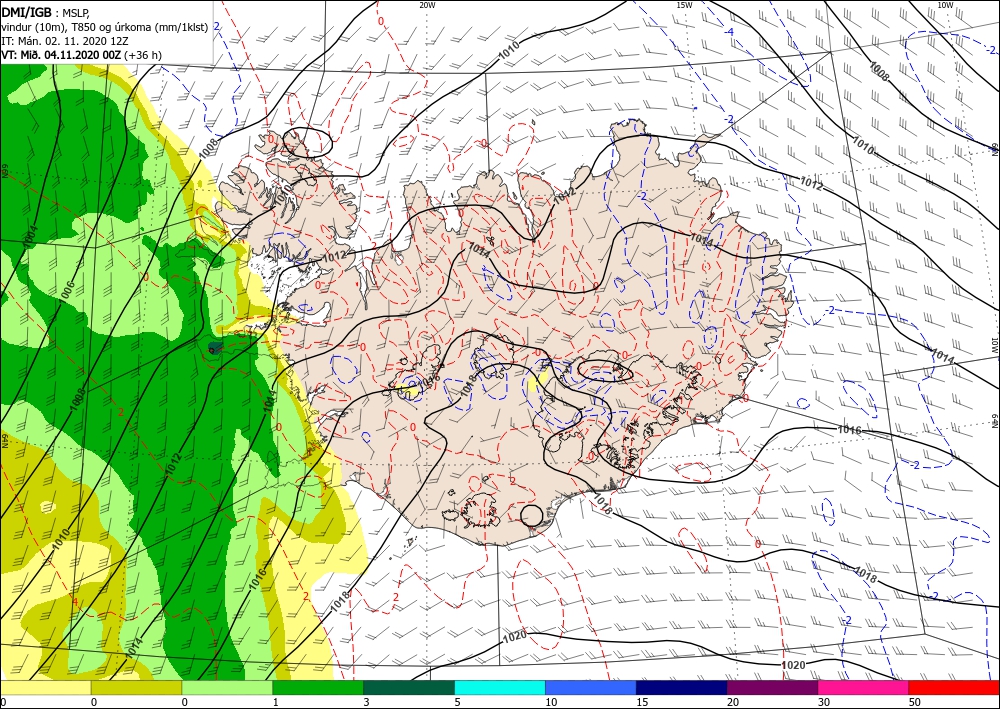This screenshot has width=1000, height=709.
Task: Click the 'DMI/IGB : MSLP,' title text
Action: tap(47, 12)
